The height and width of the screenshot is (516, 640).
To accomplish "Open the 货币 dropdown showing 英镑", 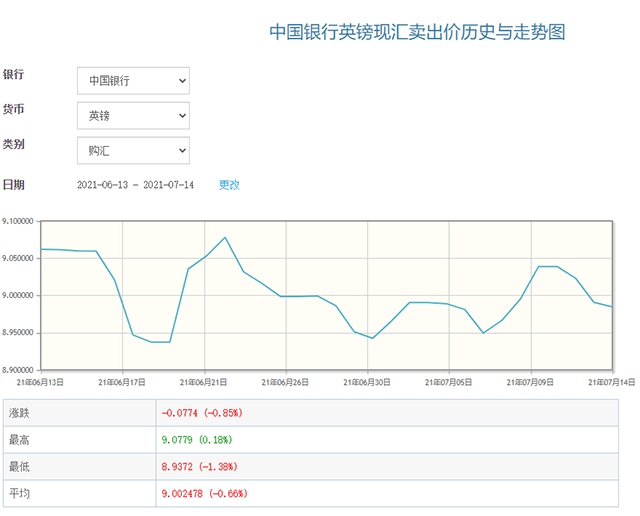I will 133,116.
